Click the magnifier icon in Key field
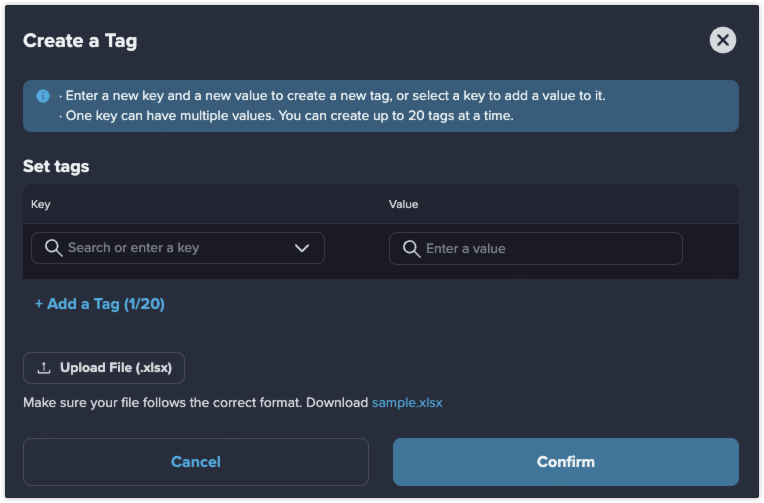This screenshot has height=503, width=764. pyautogui.click(x=51, y=248)
